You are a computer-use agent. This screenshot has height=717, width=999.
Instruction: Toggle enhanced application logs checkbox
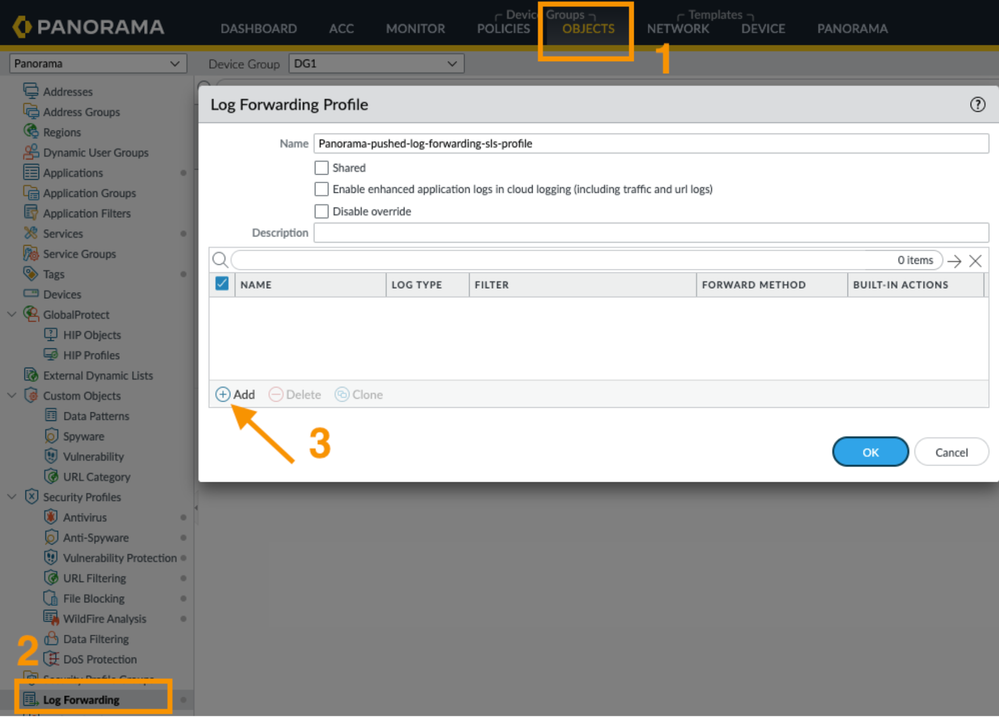(x=321, y=189)
